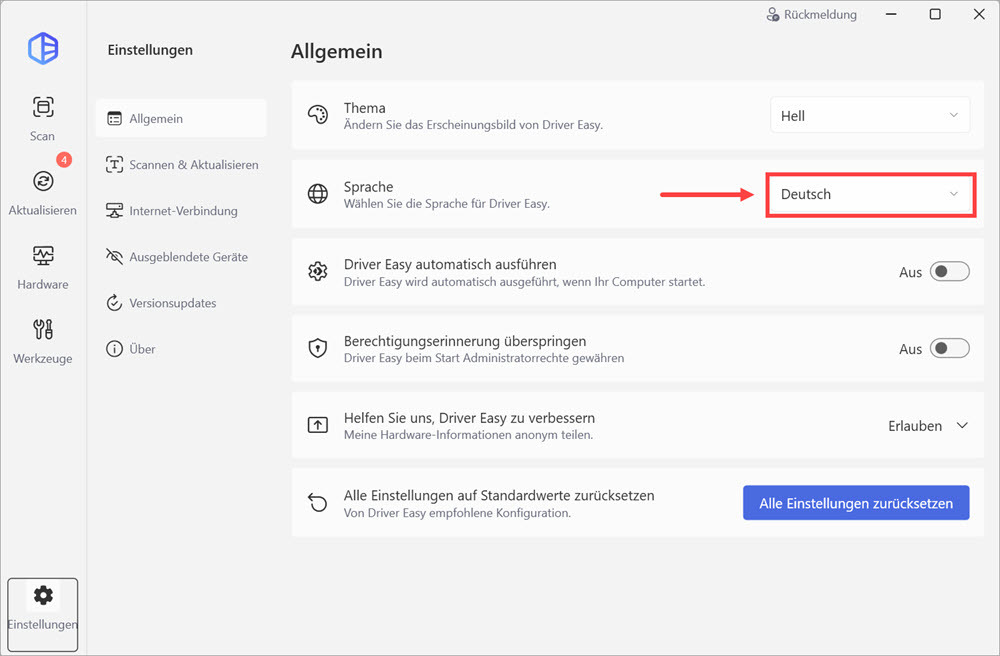1000x656 pixels.
Task: Click Alle Einstellungen zurücksetzen button
Action: tap(856, 503)
